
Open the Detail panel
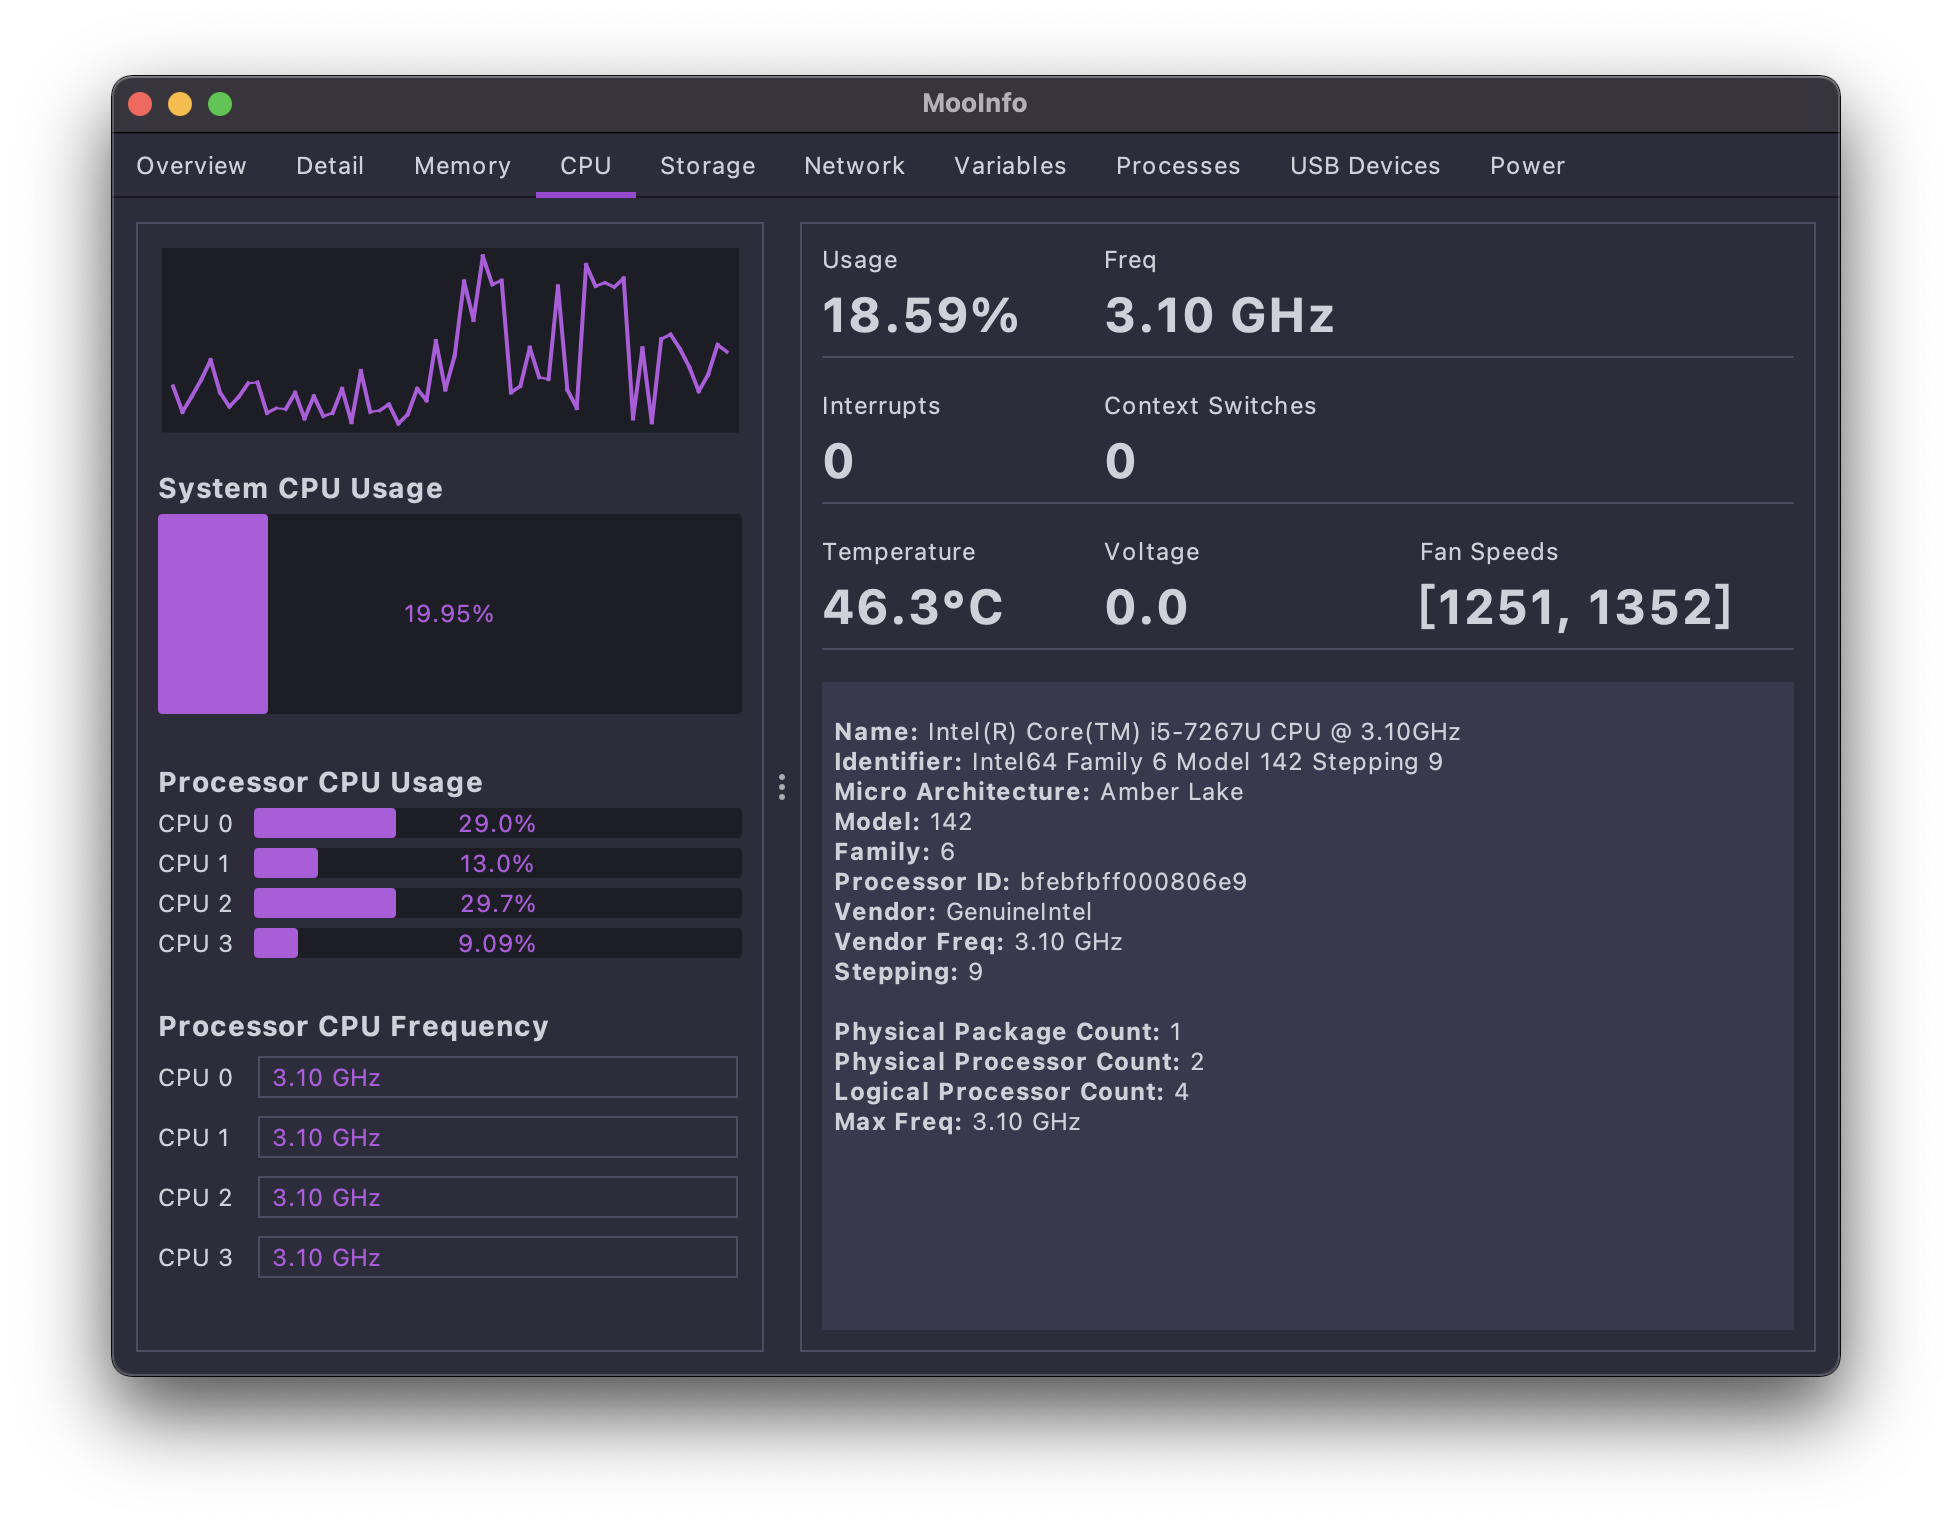coord(328,165)
